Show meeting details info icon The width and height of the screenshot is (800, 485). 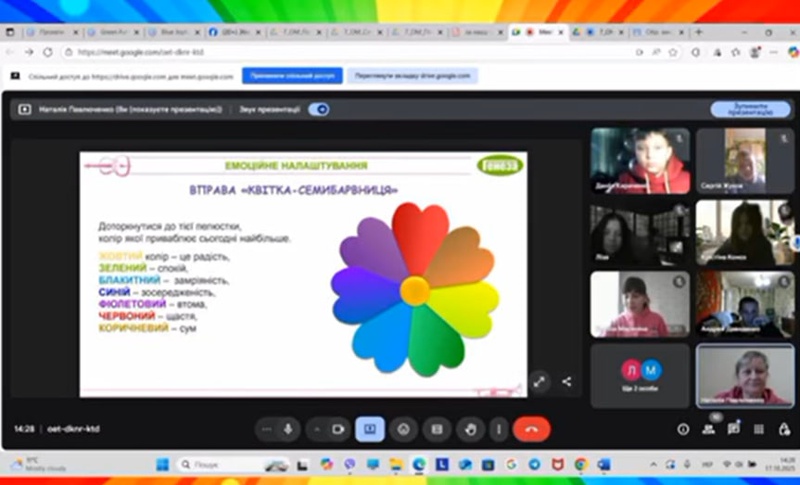684,429
